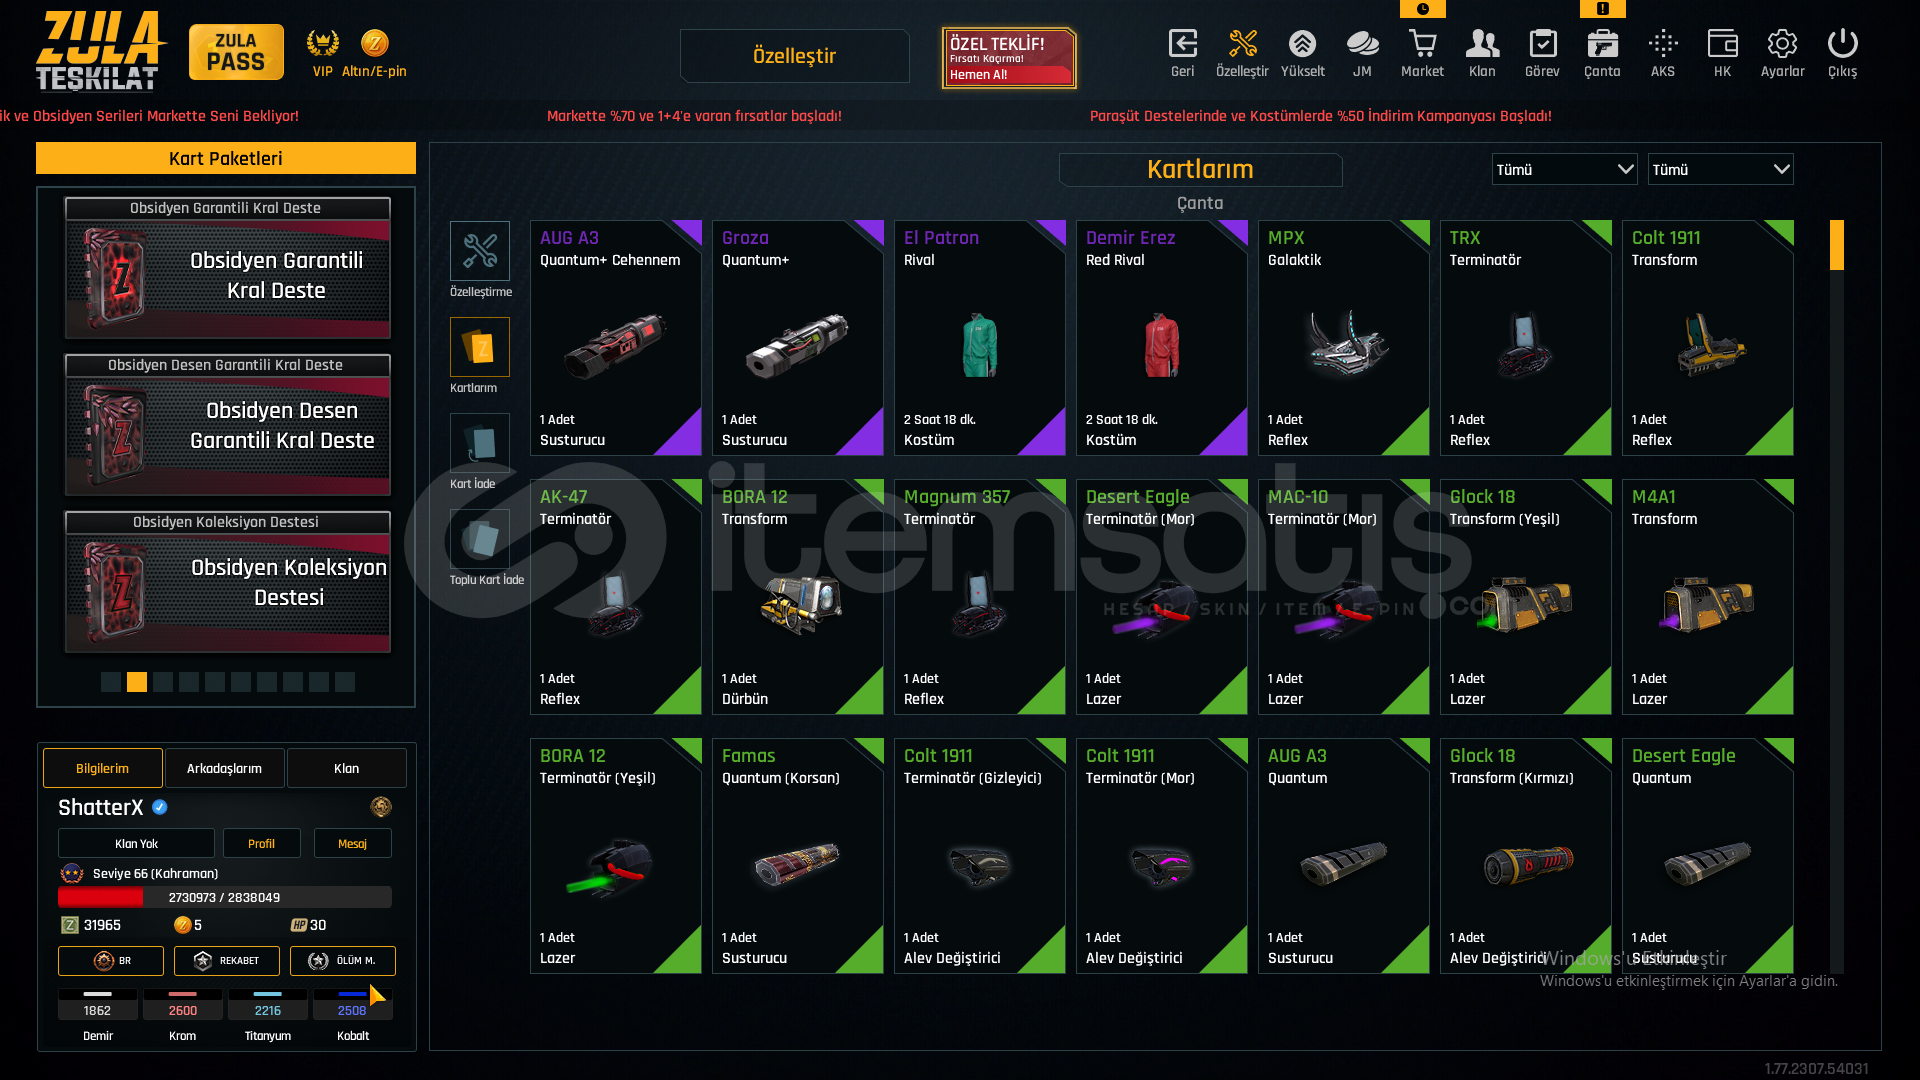Open the Market cart icon
The width and height of the screenshot is (1920, 1080).
point(1422,44)
